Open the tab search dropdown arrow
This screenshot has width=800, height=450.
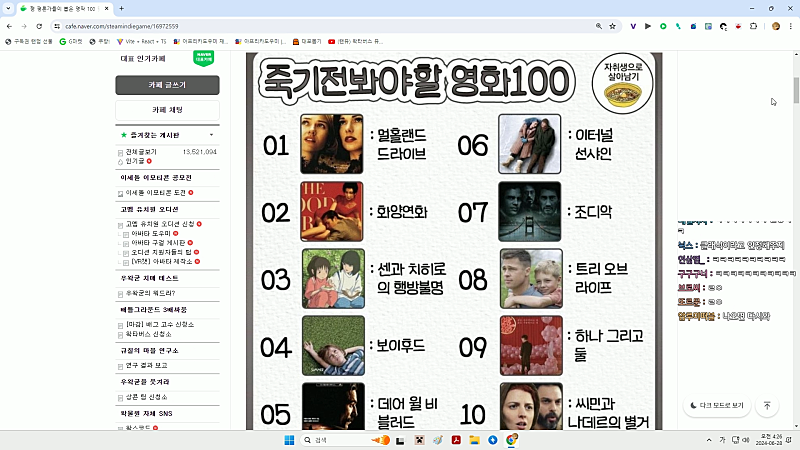point(8,8)
